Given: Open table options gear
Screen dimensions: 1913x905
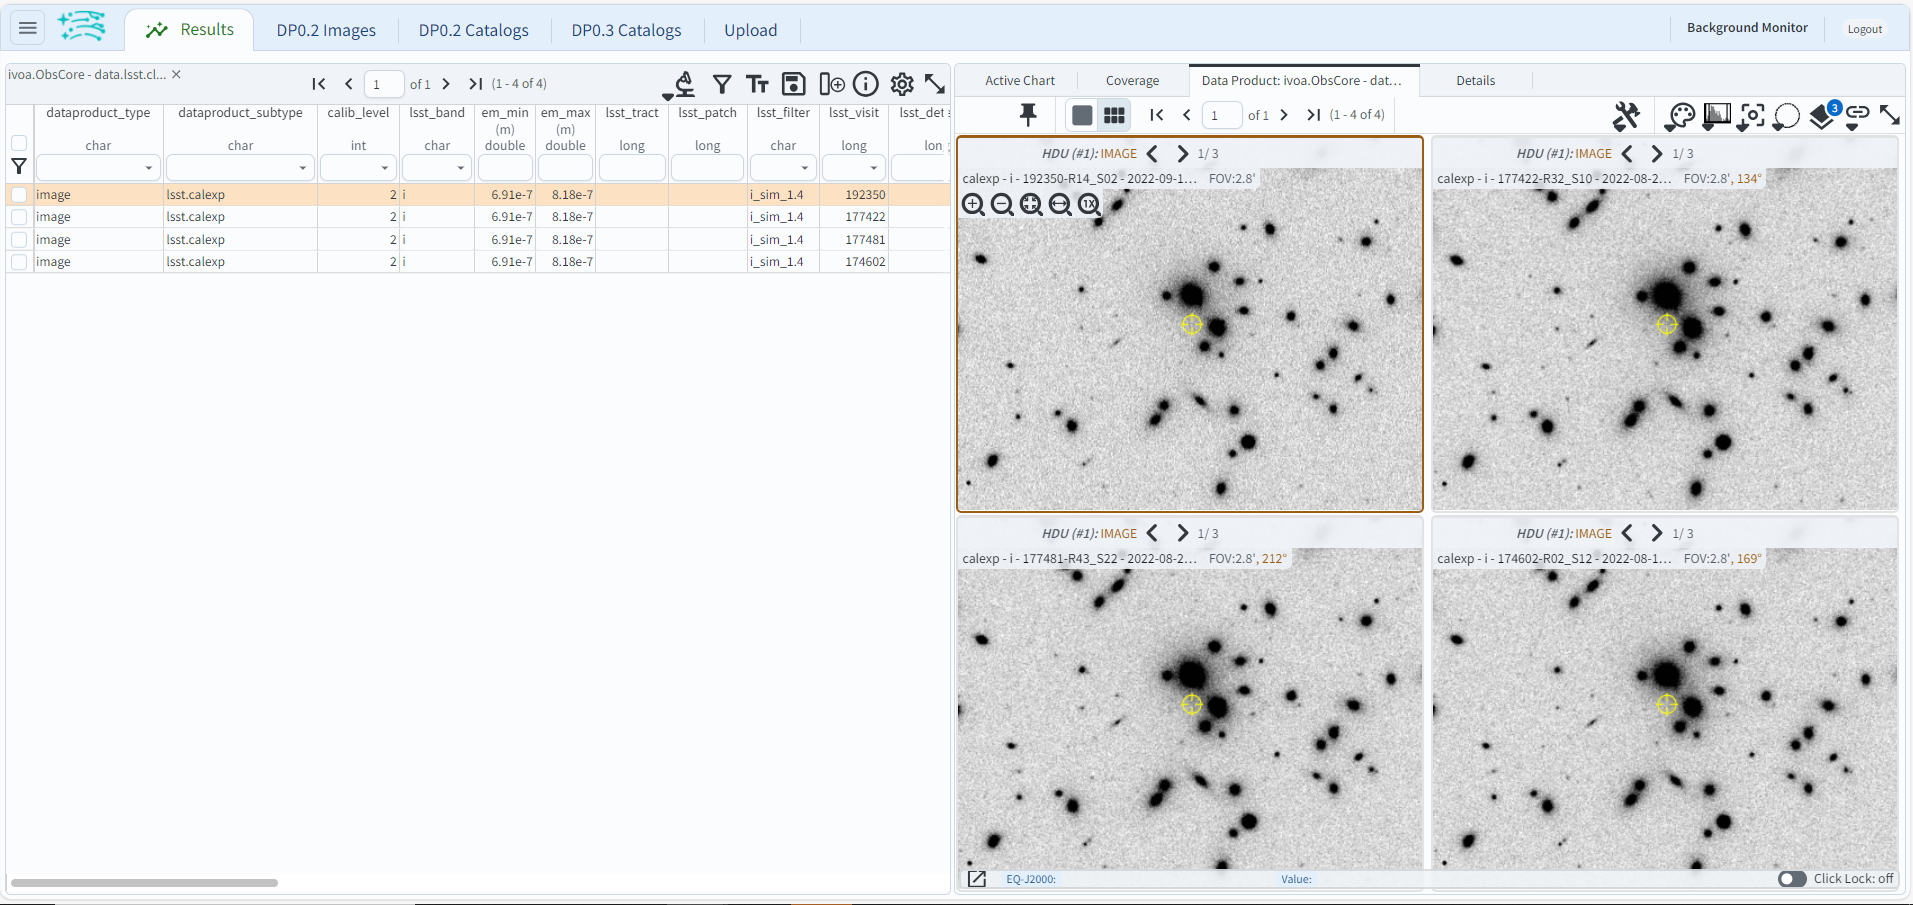Looking at the screenshot, I should point(902,84).
